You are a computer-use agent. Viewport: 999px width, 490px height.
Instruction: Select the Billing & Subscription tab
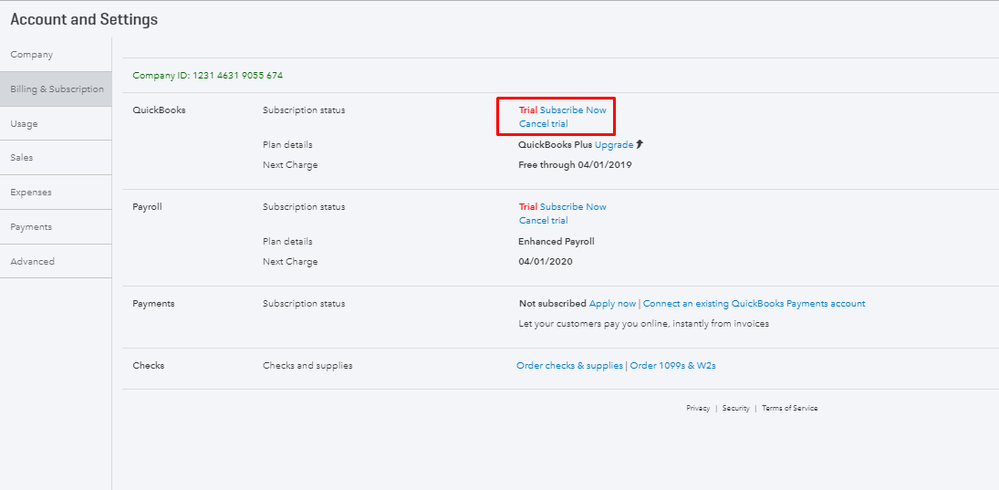tap(56, 89)
